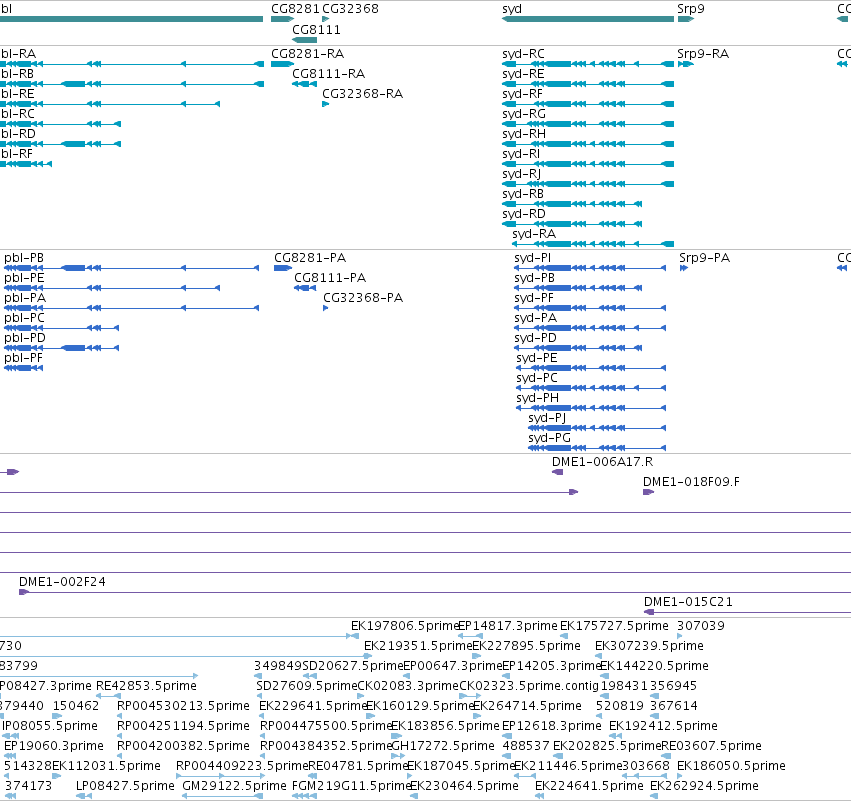Screen dimensions: 851x801
Task: Select the DME1-018F09.F clone label
Action: pos(691,482)
